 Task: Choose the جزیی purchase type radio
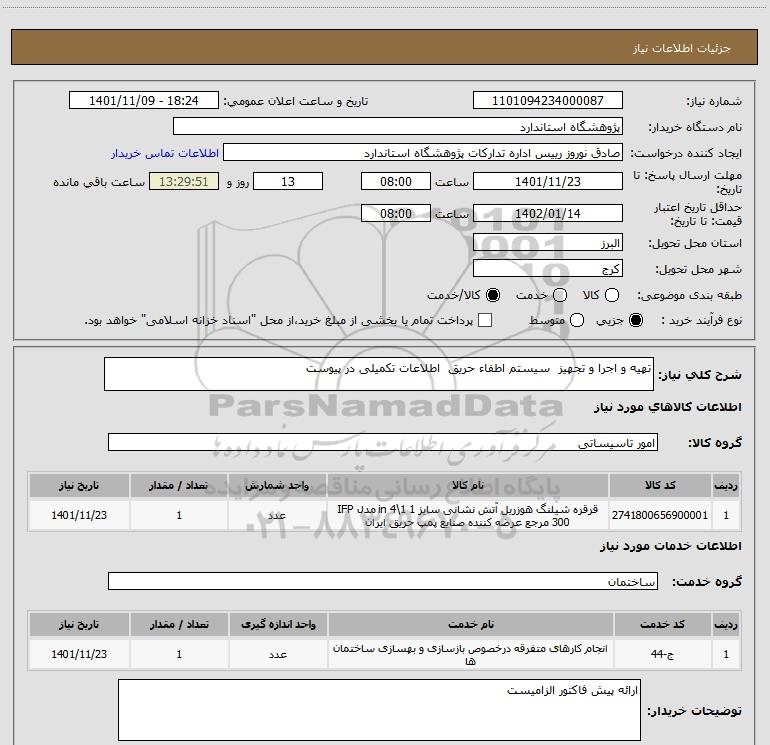636,320
